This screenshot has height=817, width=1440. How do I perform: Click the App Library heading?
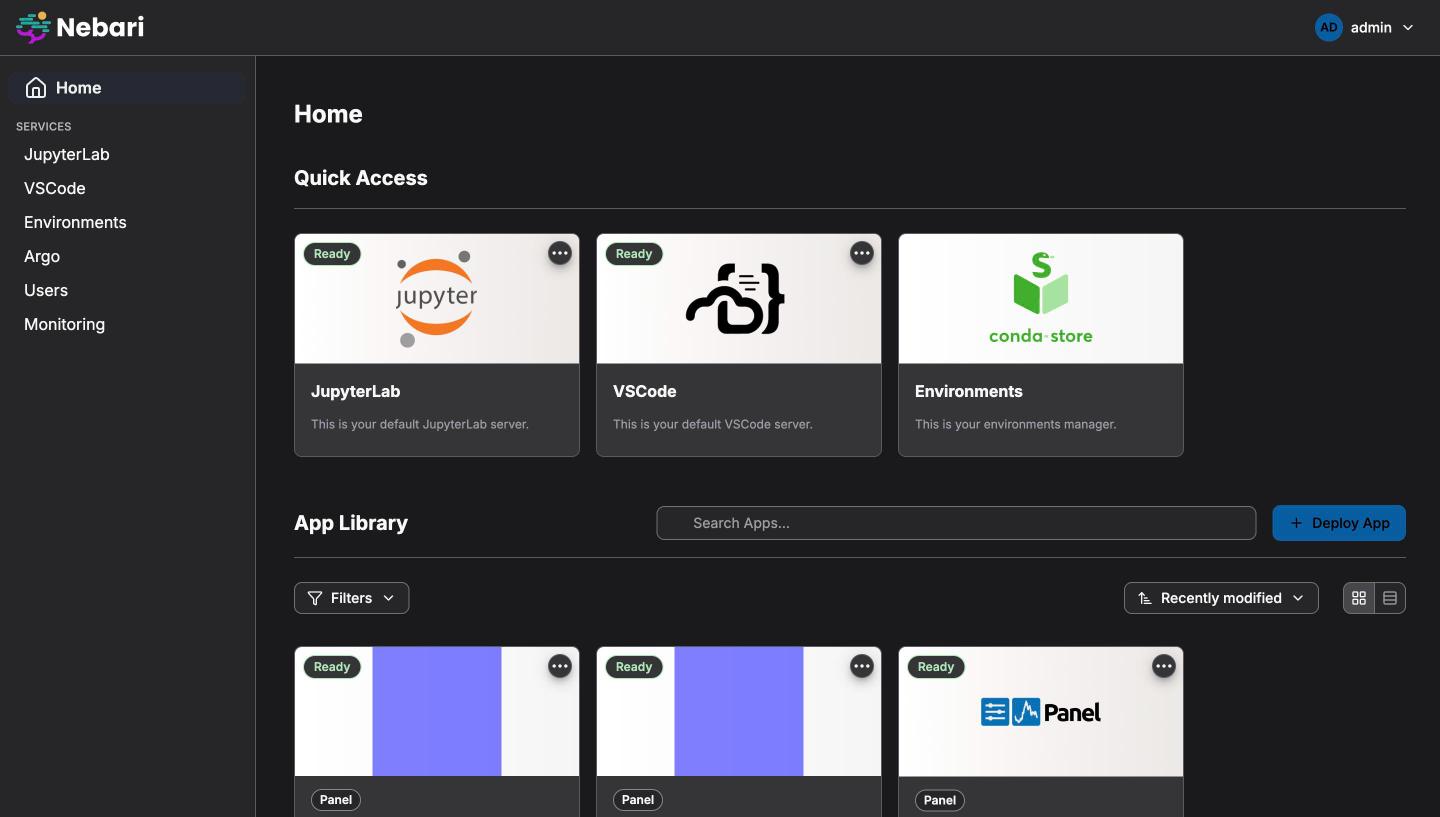351,523
